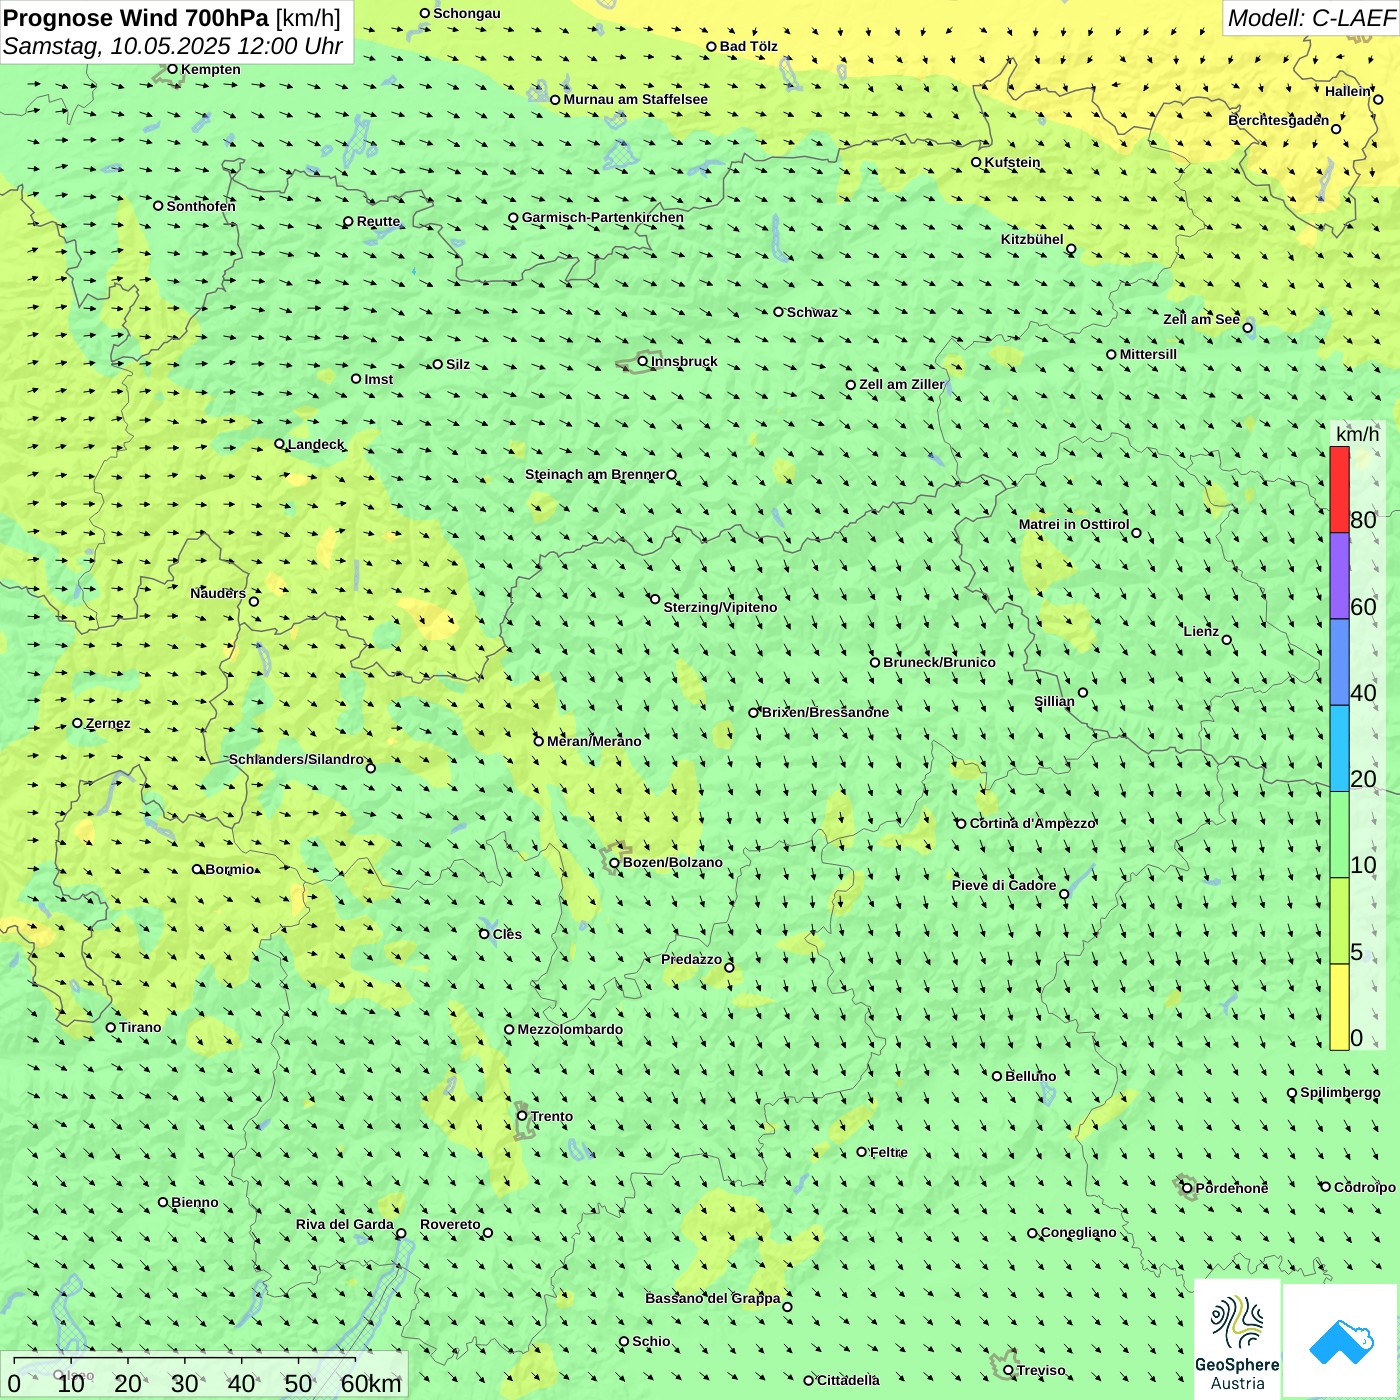Select the "Matrei in Osttirol" label
The image size is (1400, 1400).
pyautogui.click(x=1074, y=524)
